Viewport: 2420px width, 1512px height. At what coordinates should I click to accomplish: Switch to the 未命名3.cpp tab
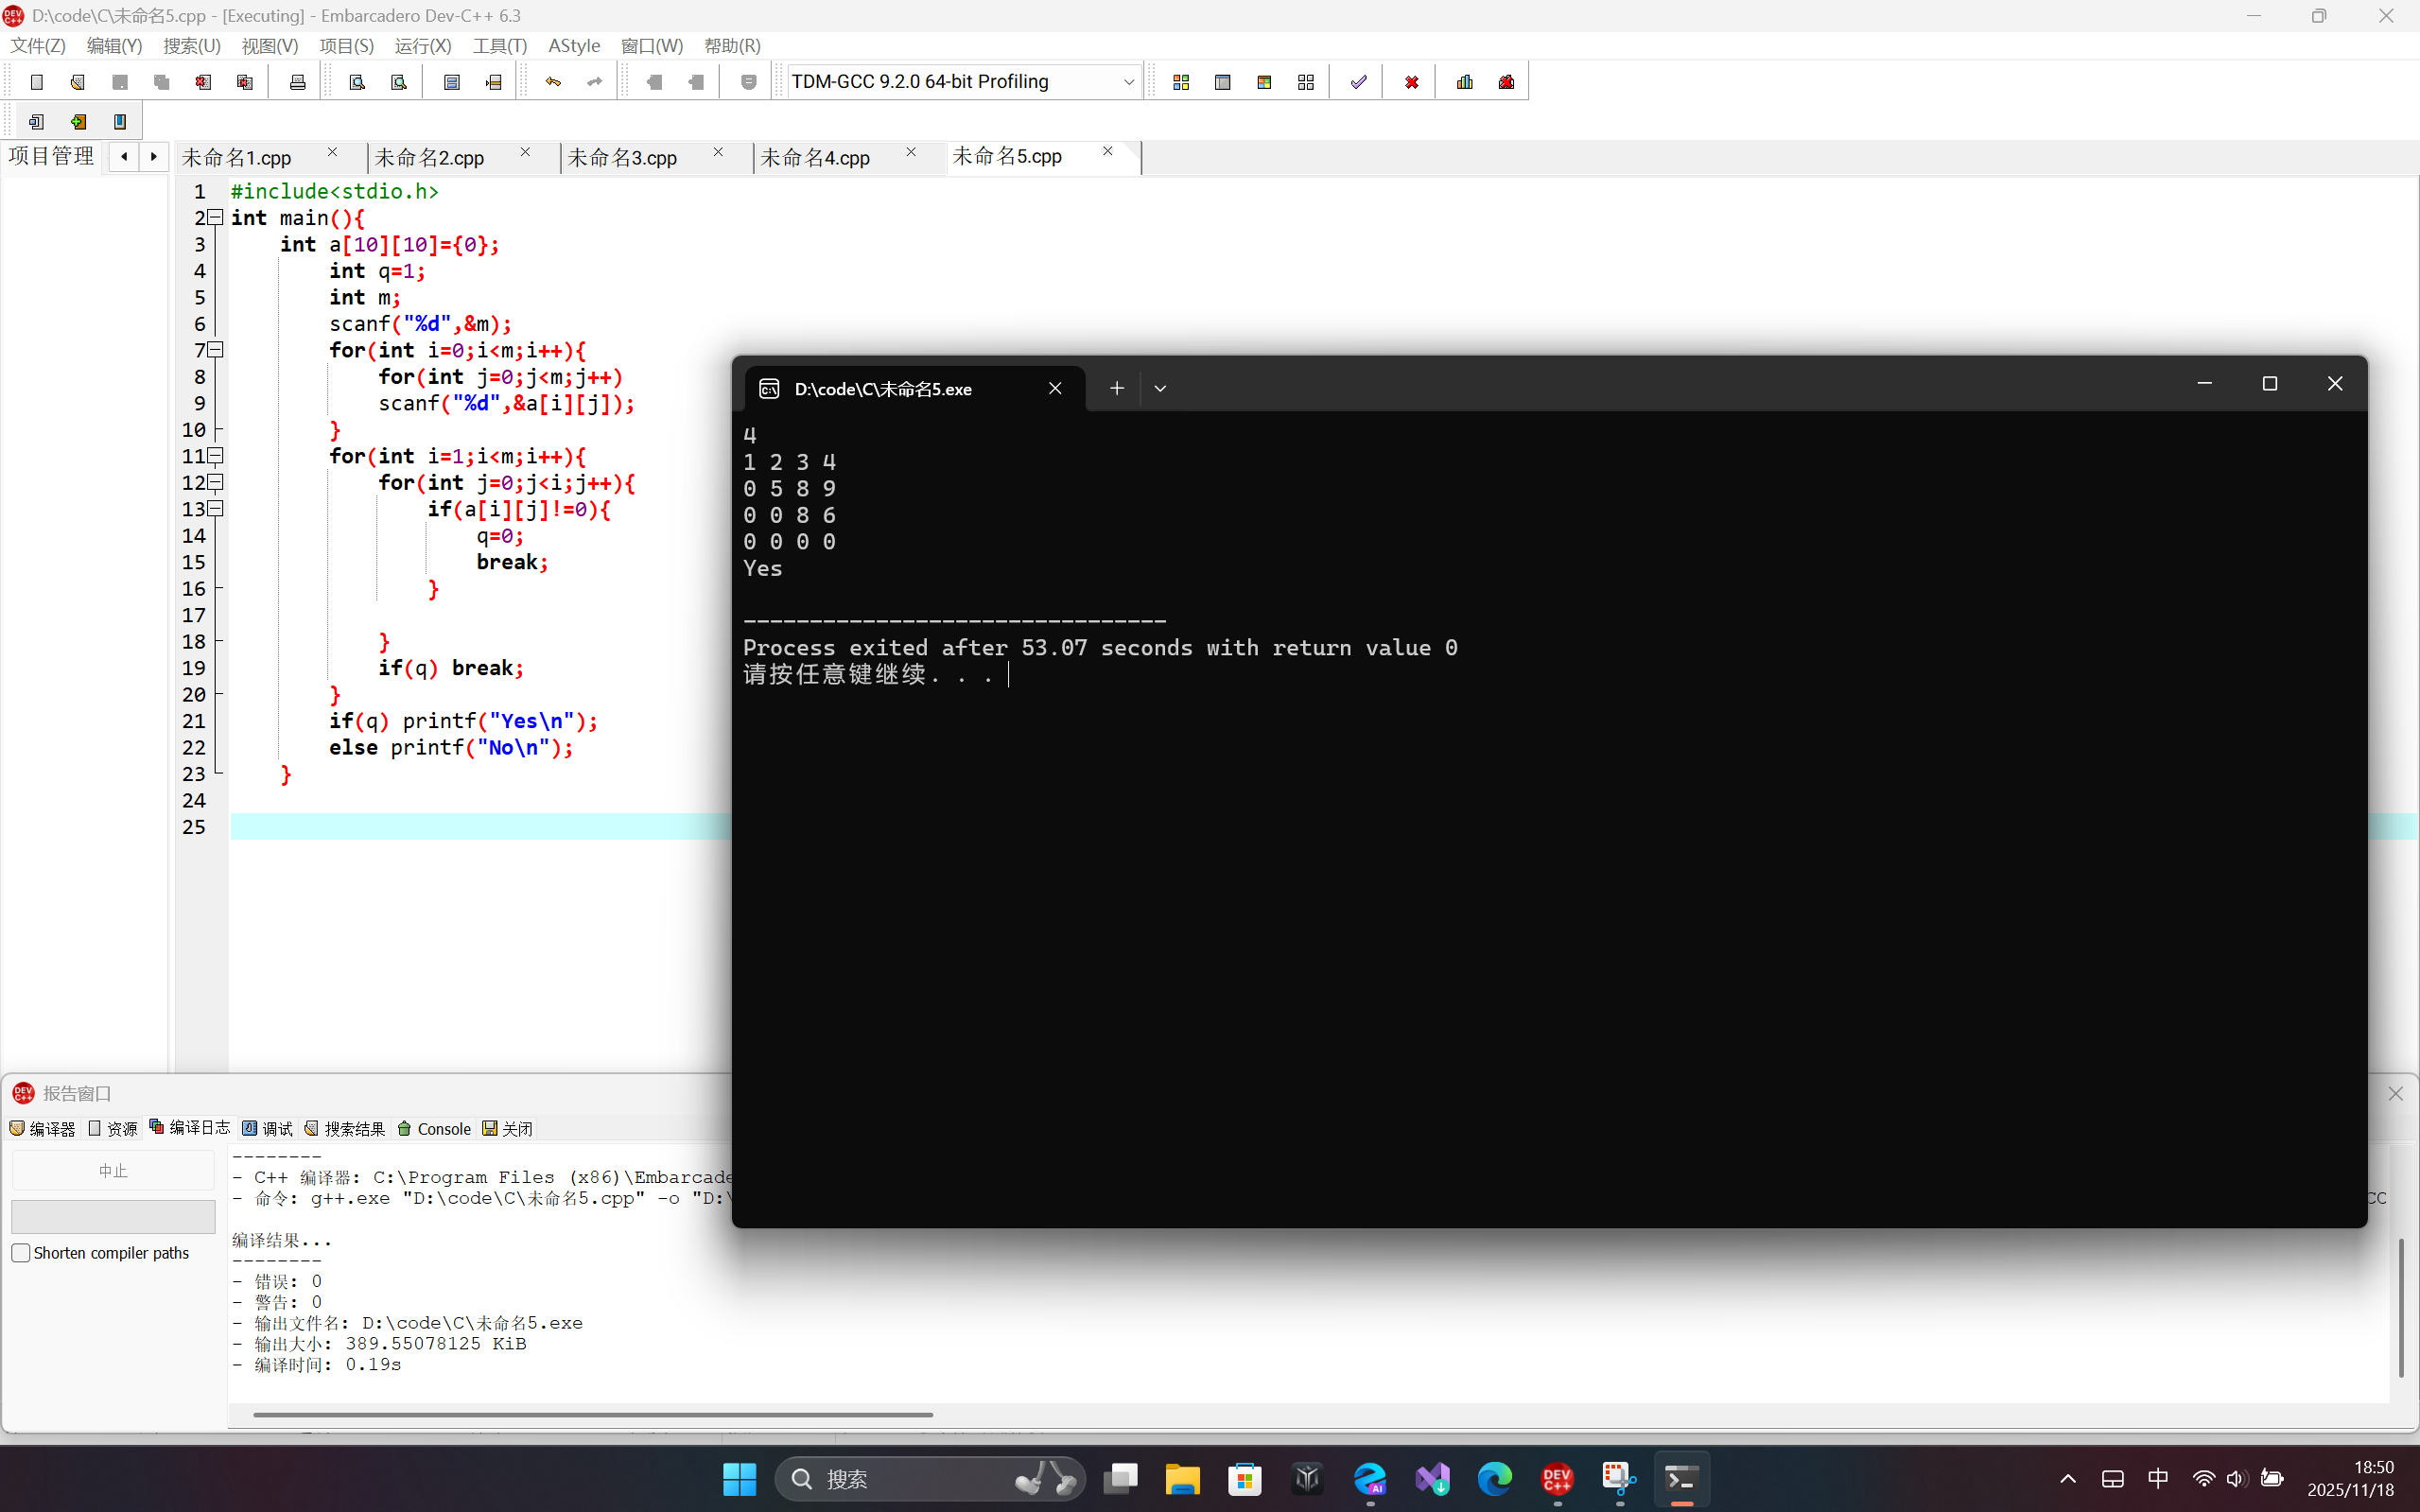click(x=622, y=158)
